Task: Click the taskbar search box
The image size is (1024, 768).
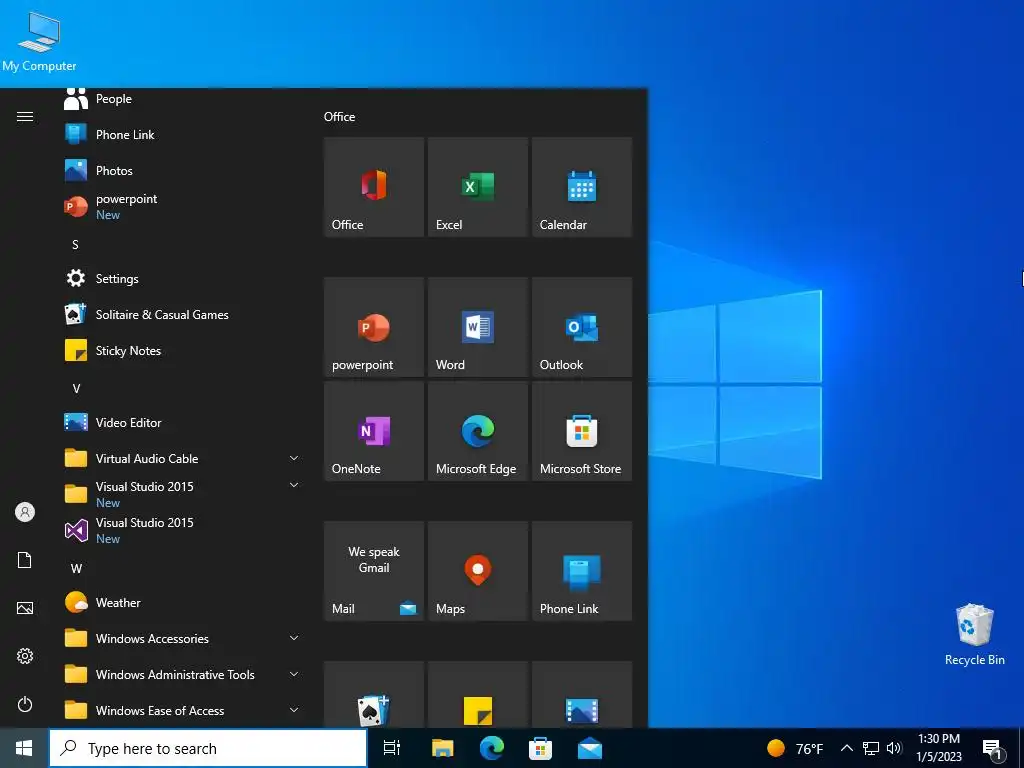Action: coord(208,748)
